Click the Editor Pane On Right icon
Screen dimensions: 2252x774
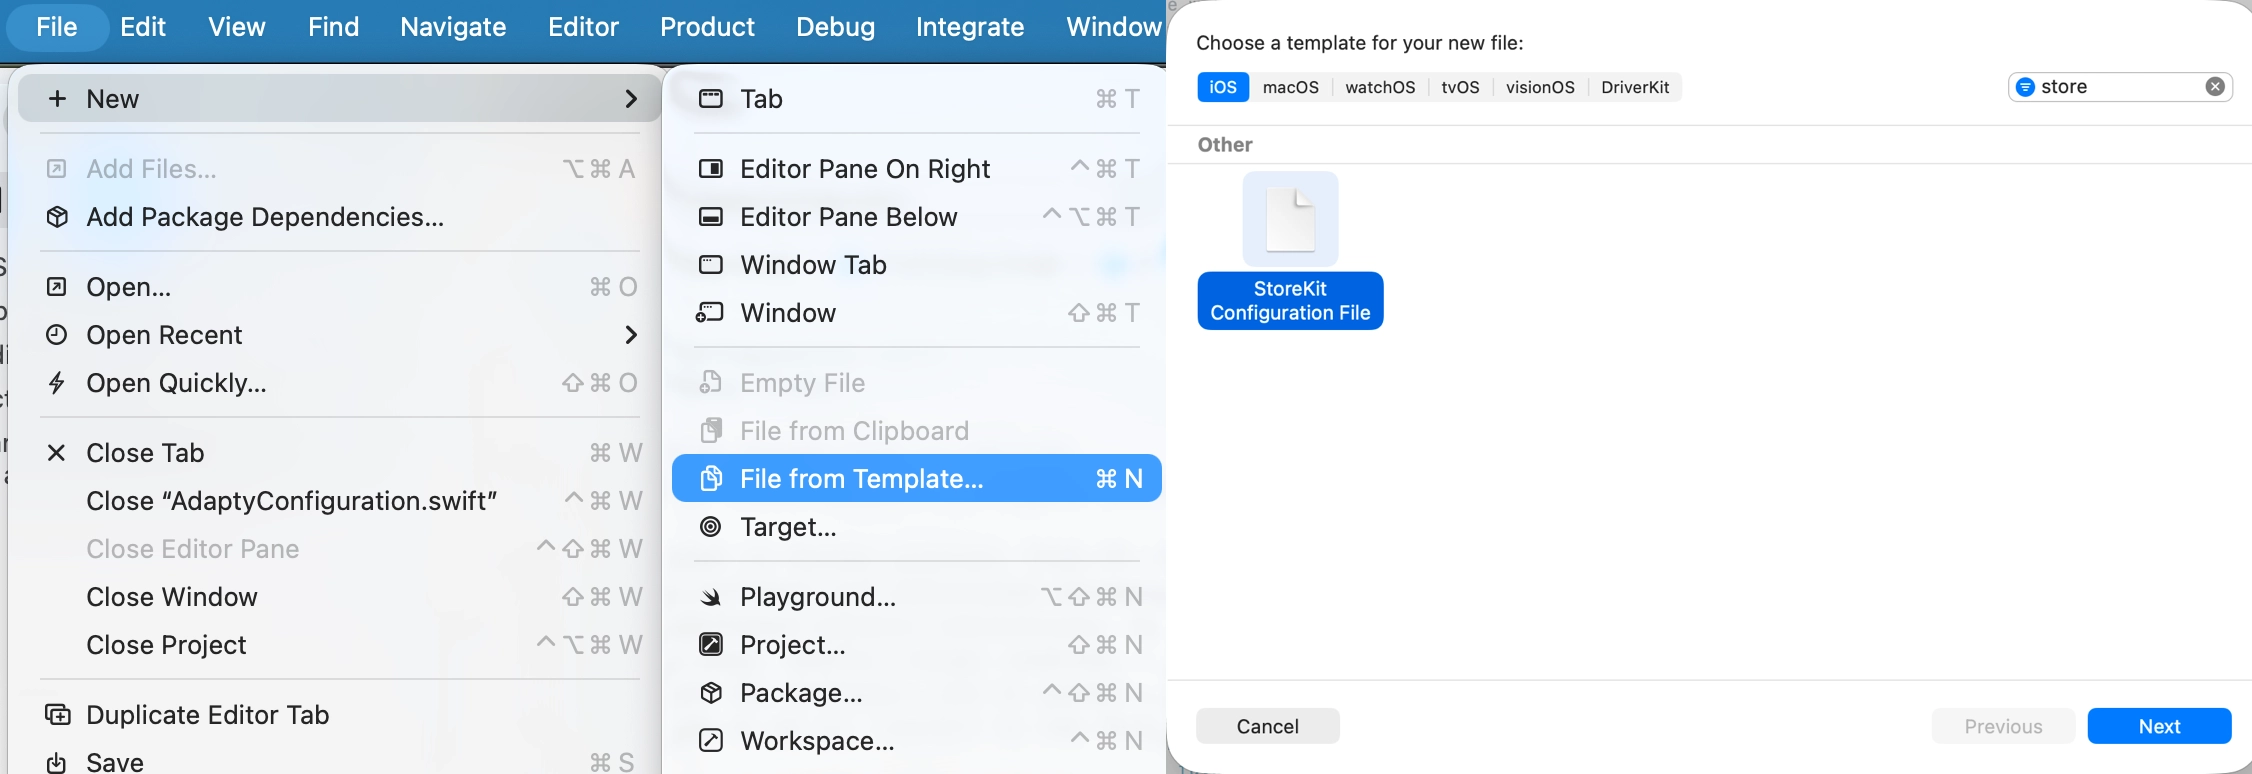point(710,169)
